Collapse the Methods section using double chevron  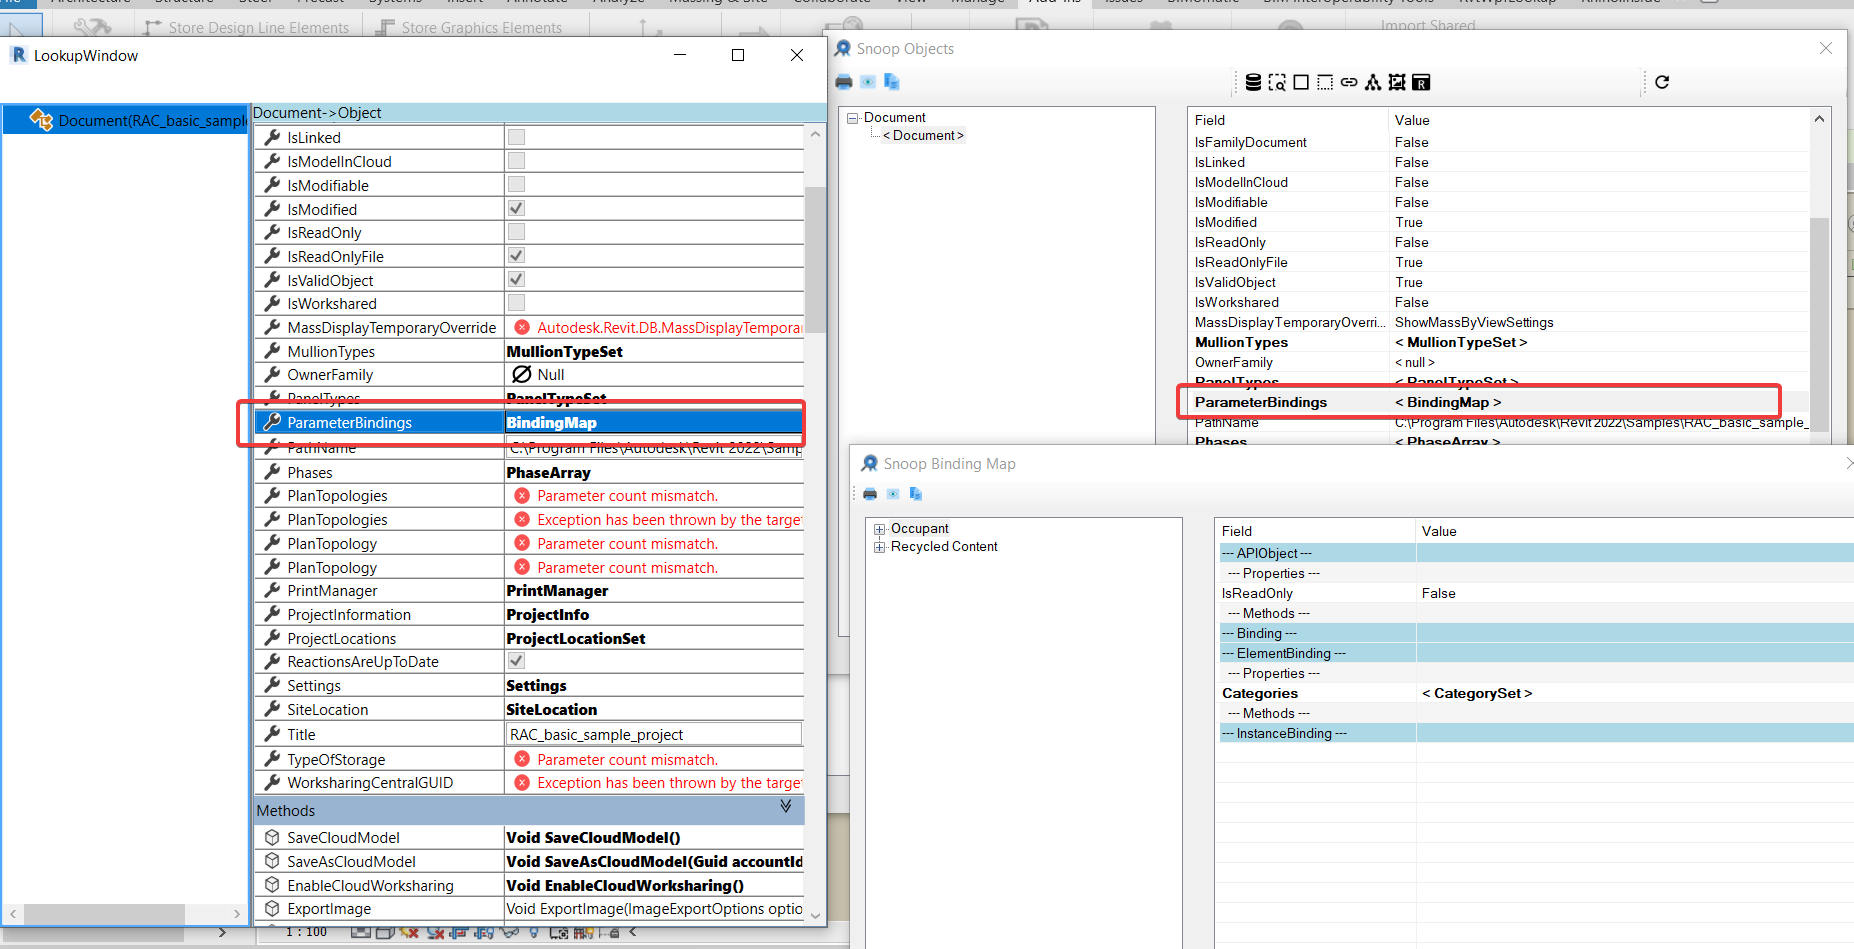pyautogui.click(x=786, y=806)
